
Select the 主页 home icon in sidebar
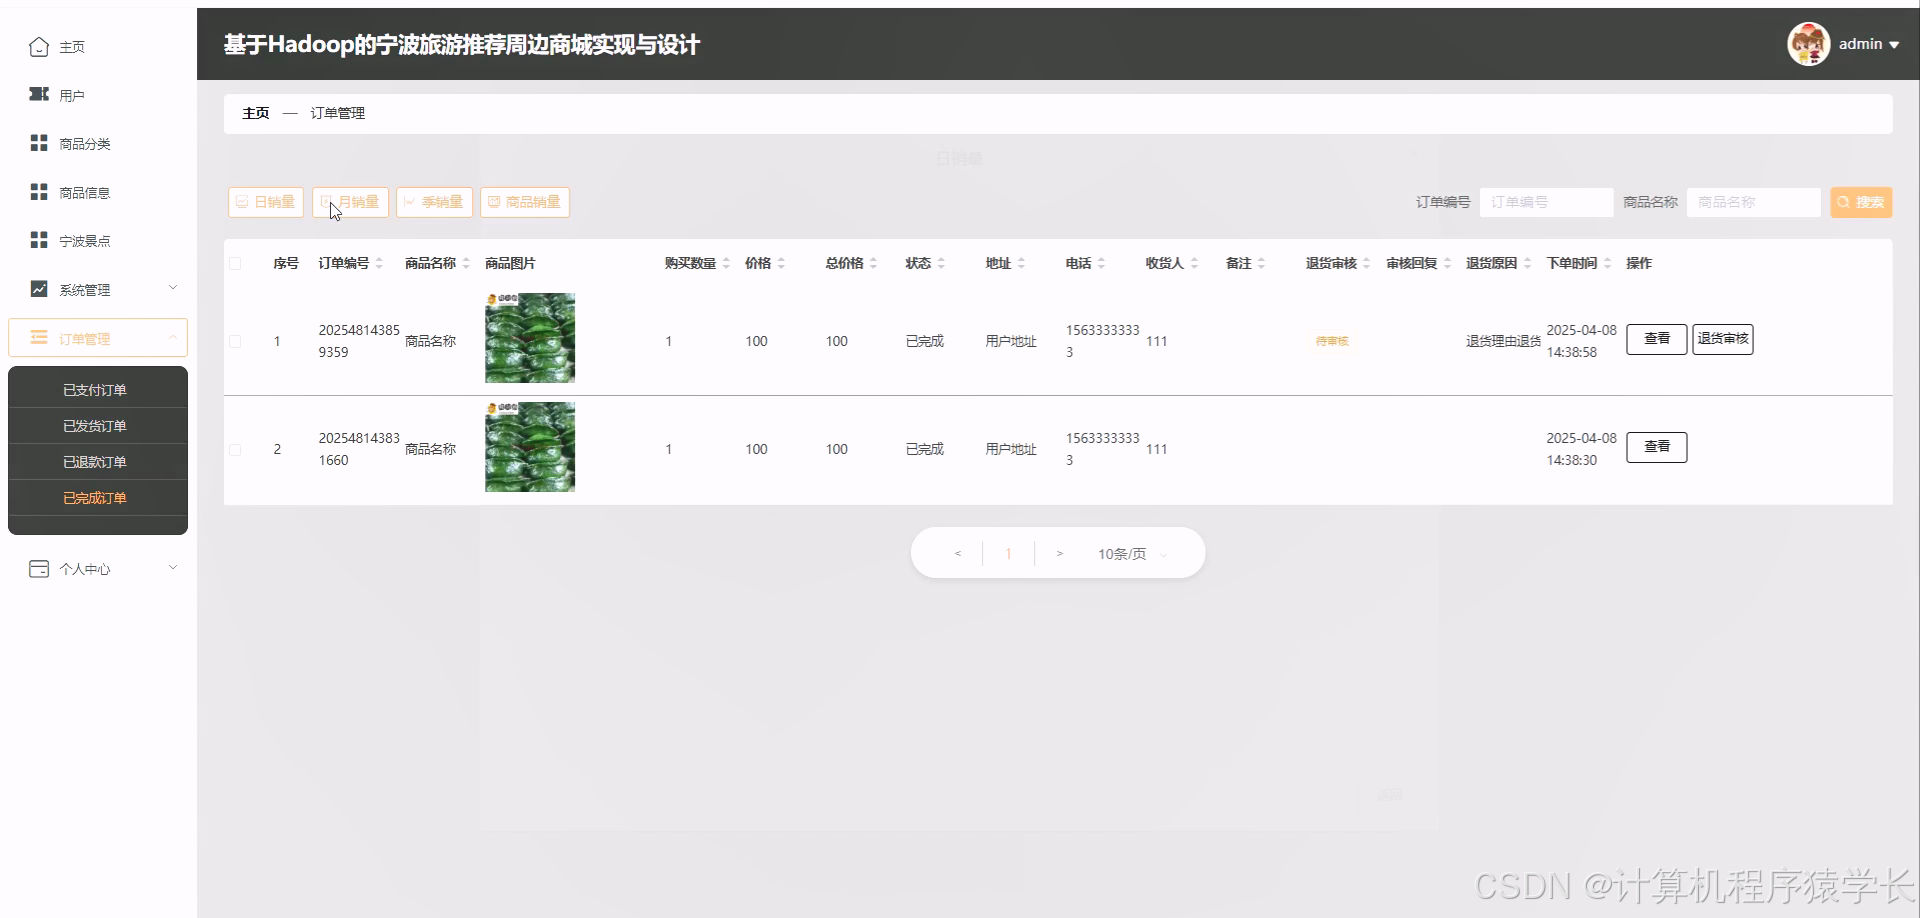coord(39,46)
